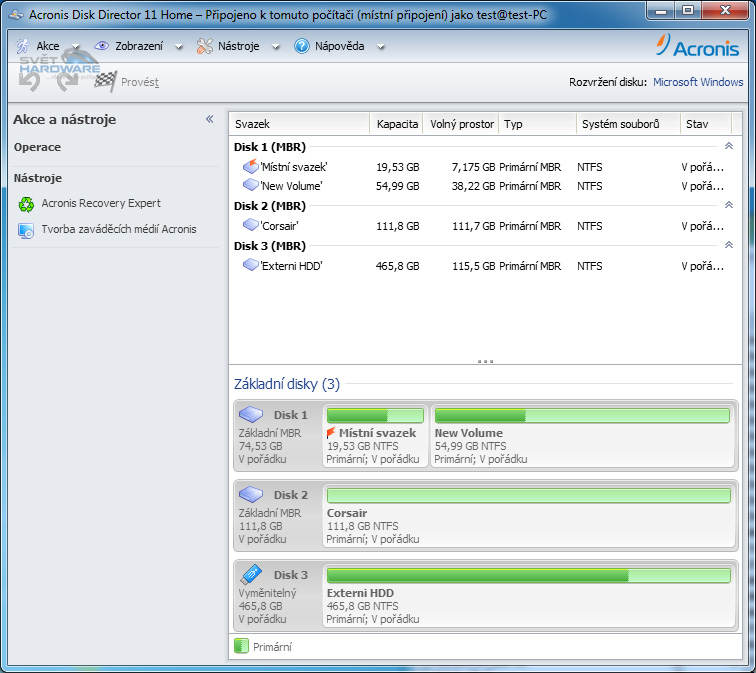Image resolution: width=756 pixels, height=673 pixels.
Task: Sort by Volný prostor column header
Action: (x=461, y=124)
